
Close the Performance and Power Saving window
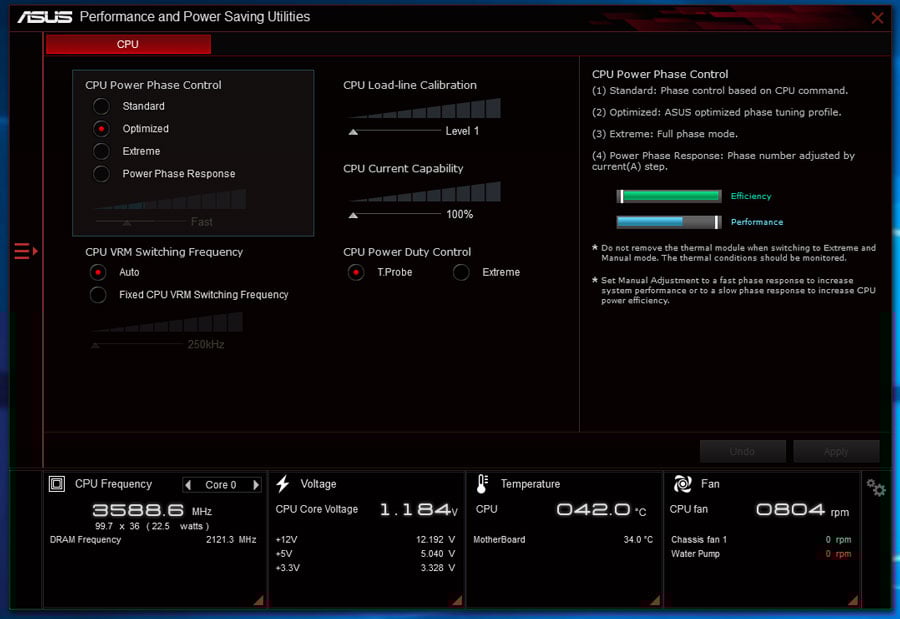click(877, 18)
